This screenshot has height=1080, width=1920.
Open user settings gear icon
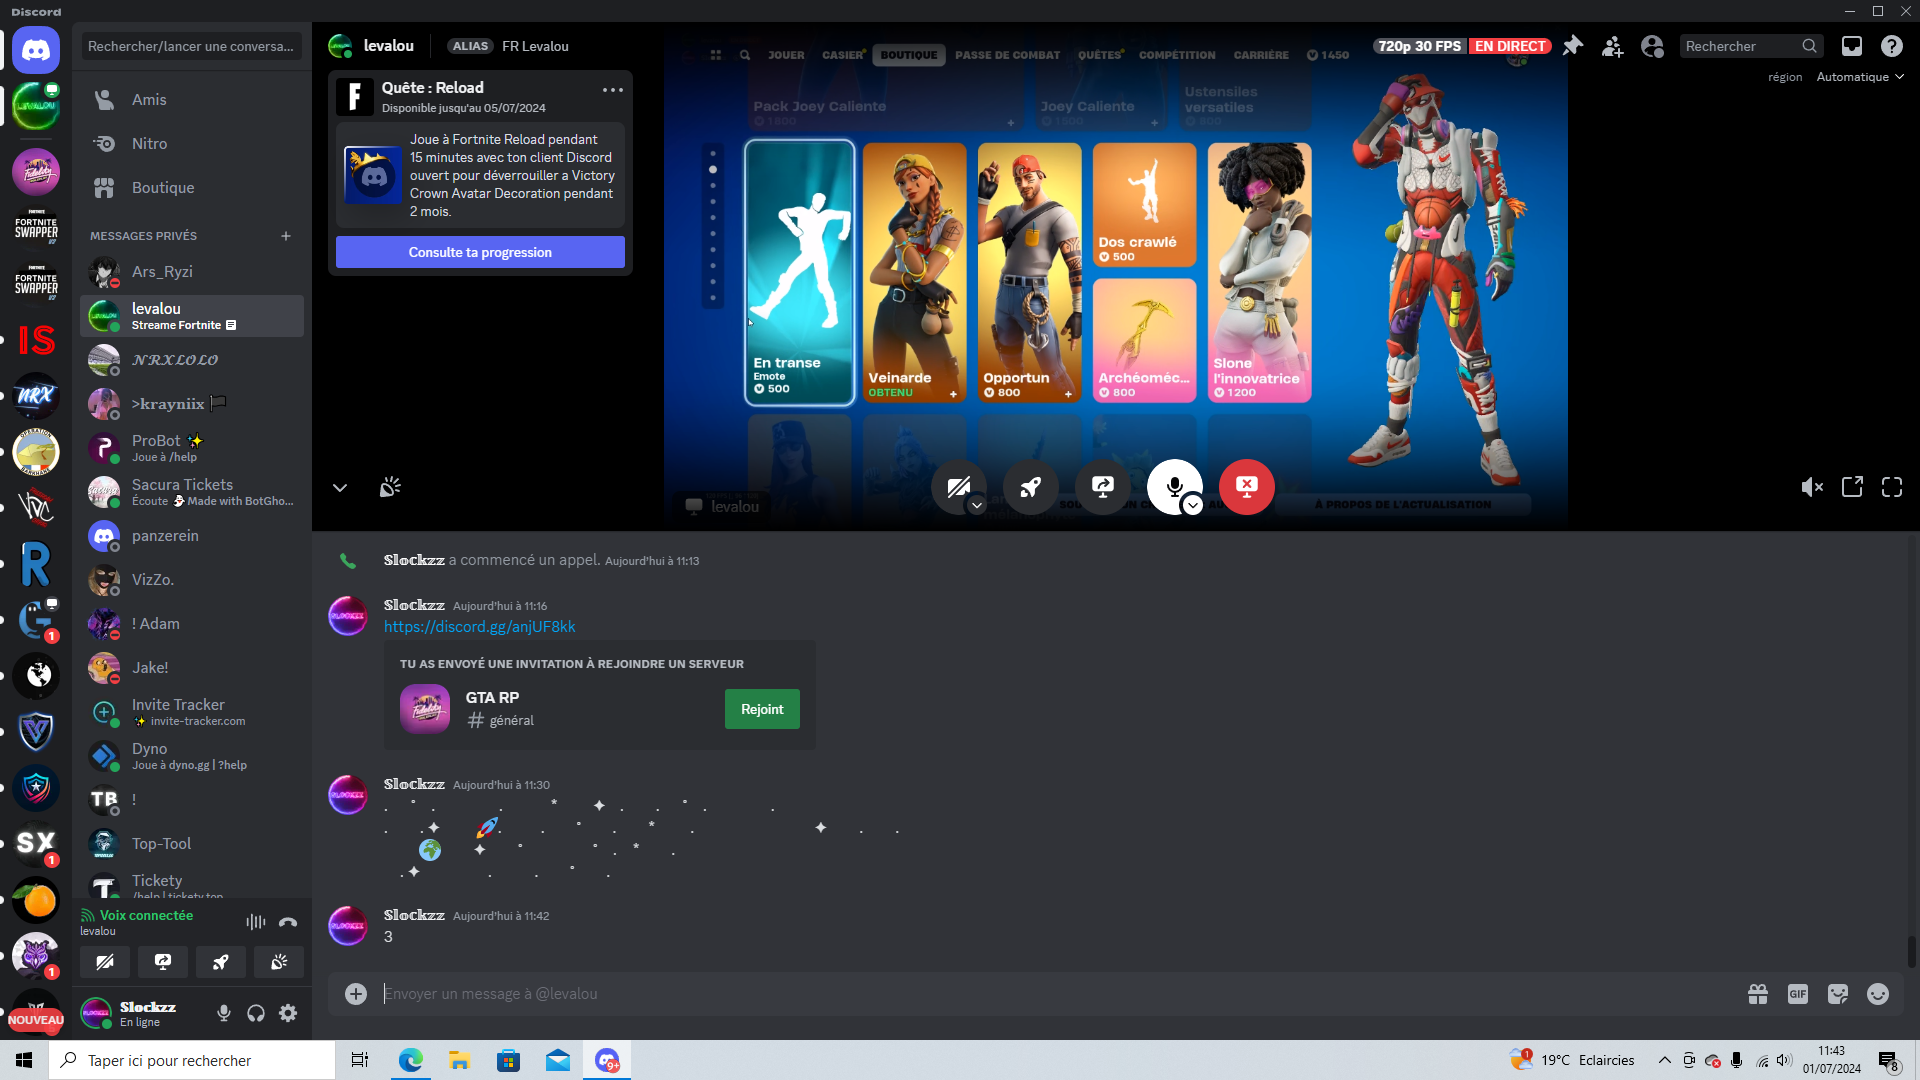pyautogui.click(x=288, y=1013)
